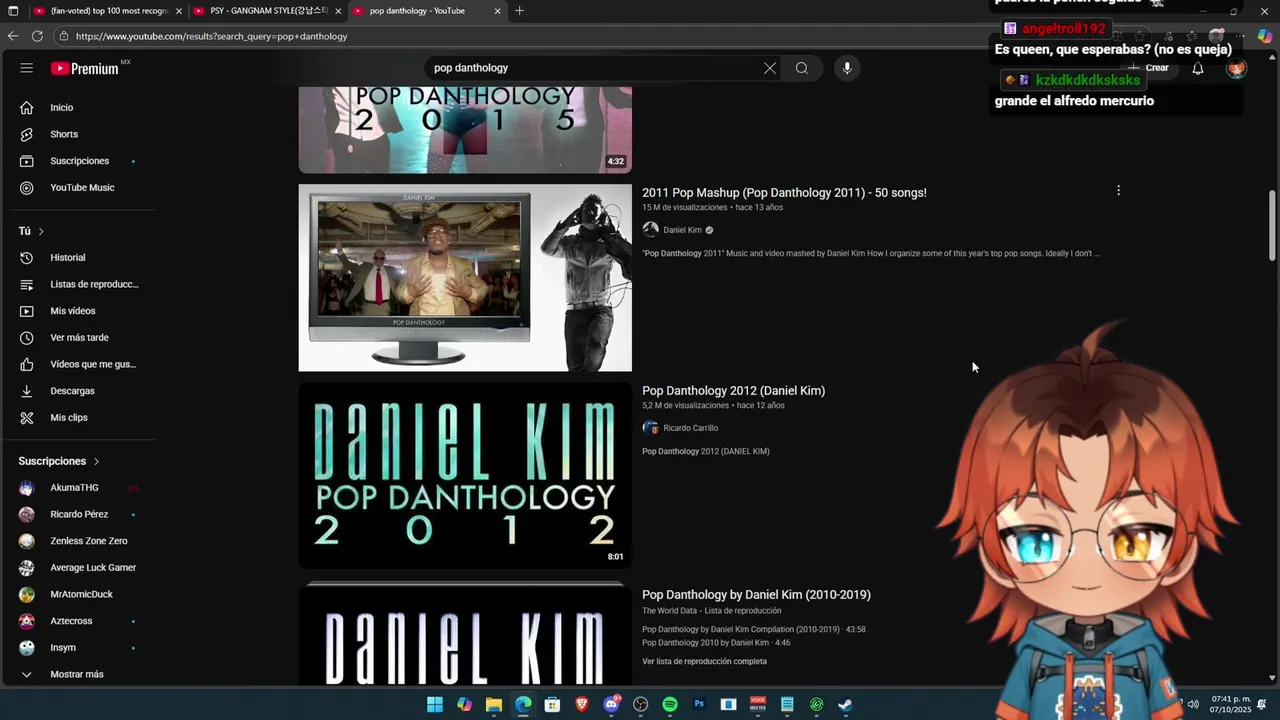This screenshot has height=720, width=1280.
Task: Click the page vertical scrollbar
Action: point(1272,225)
